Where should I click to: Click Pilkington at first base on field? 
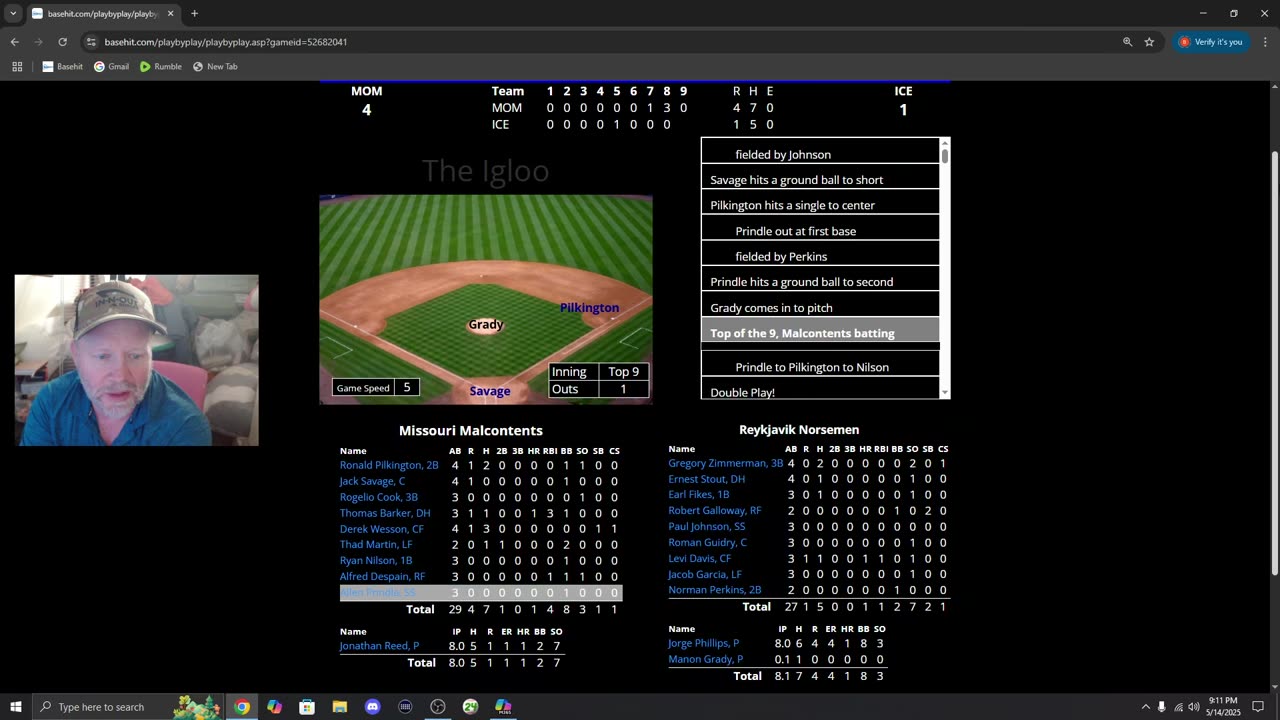pos(589,308)
